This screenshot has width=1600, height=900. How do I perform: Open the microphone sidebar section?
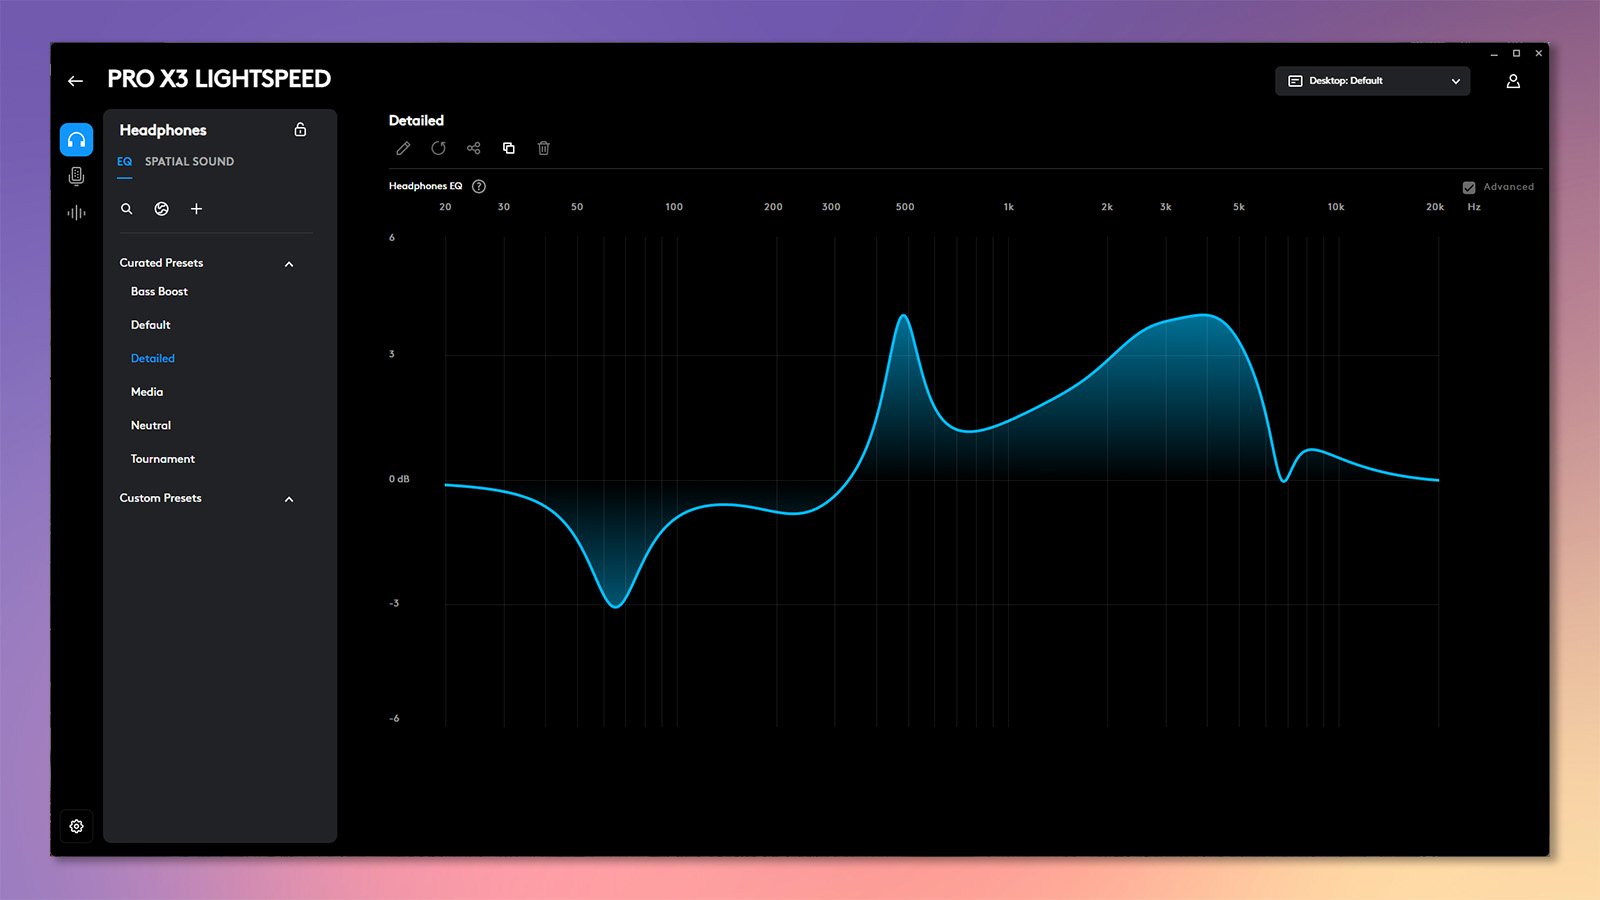76,177
